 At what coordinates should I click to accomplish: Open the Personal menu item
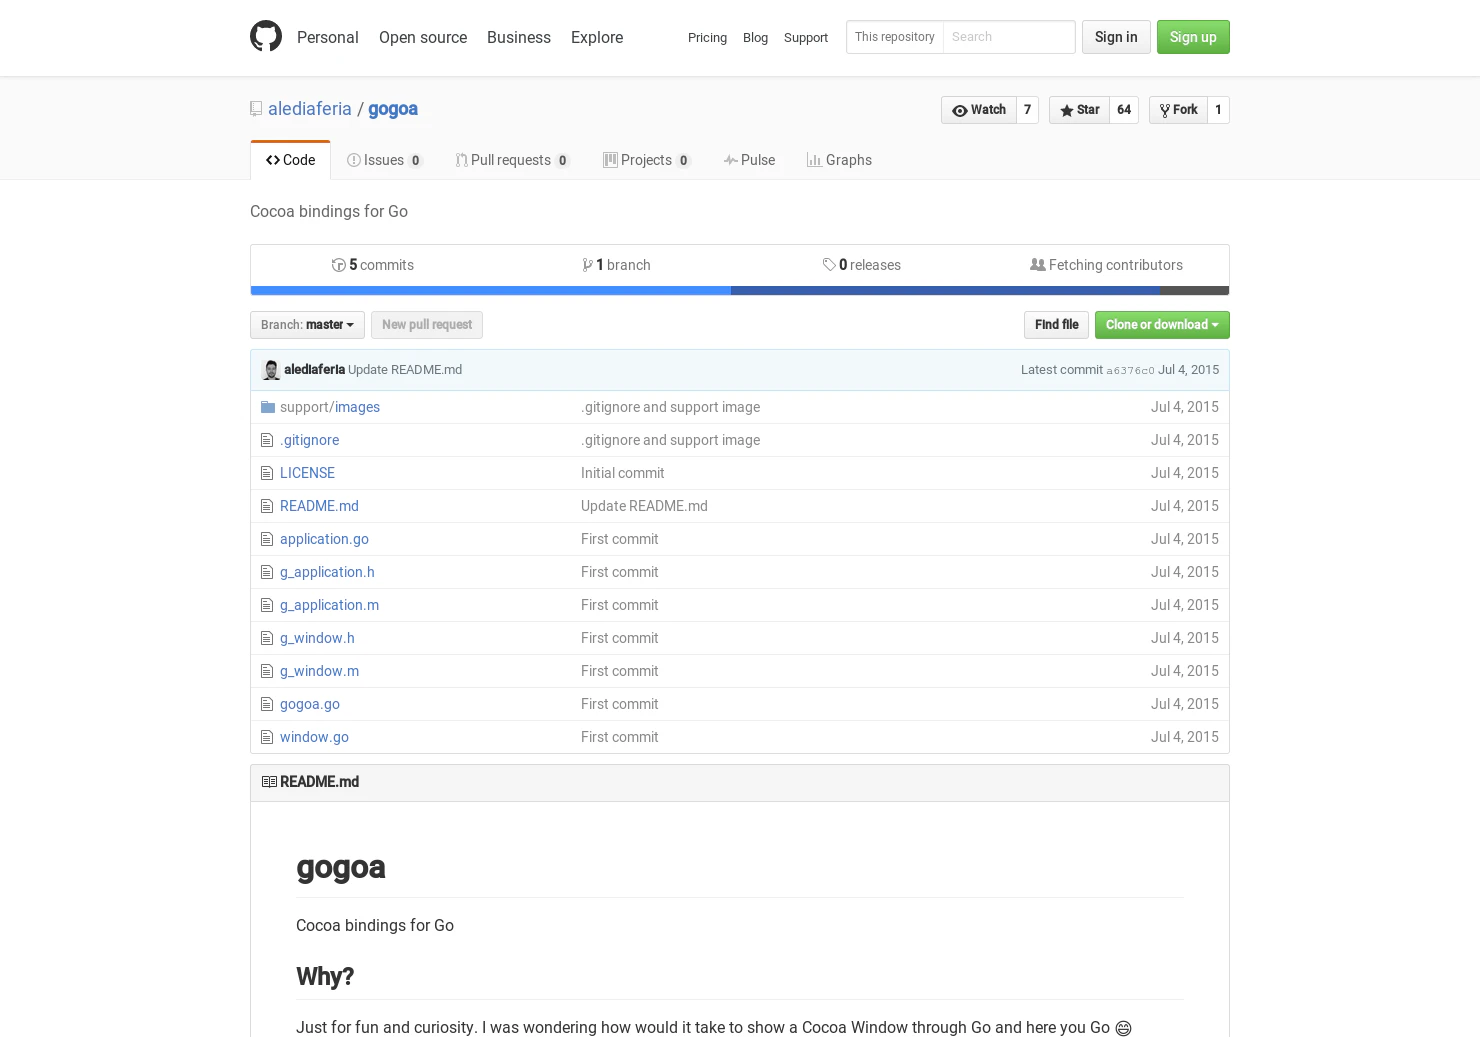[x=328, y=37]
